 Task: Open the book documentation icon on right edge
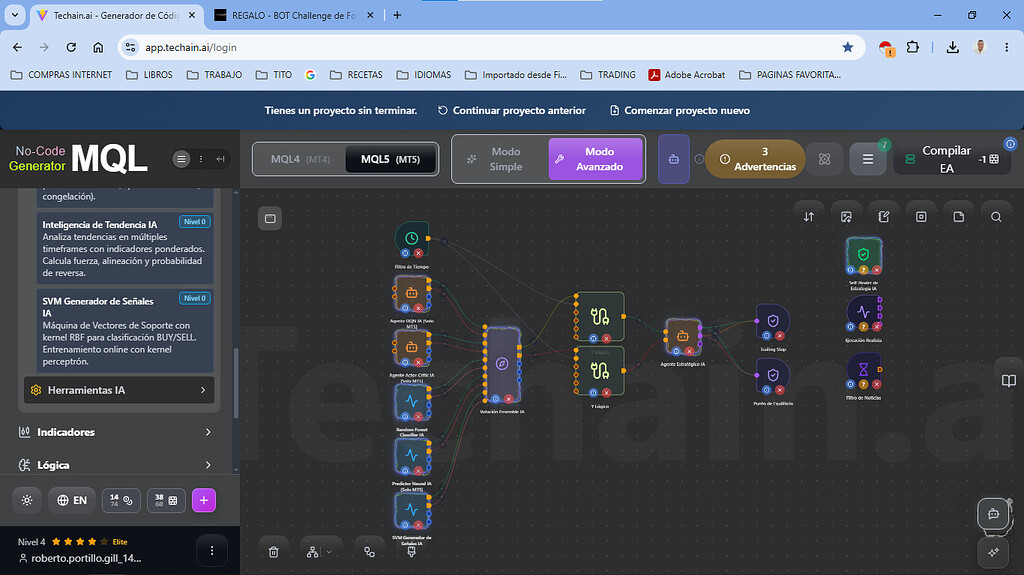(1008, 381)
